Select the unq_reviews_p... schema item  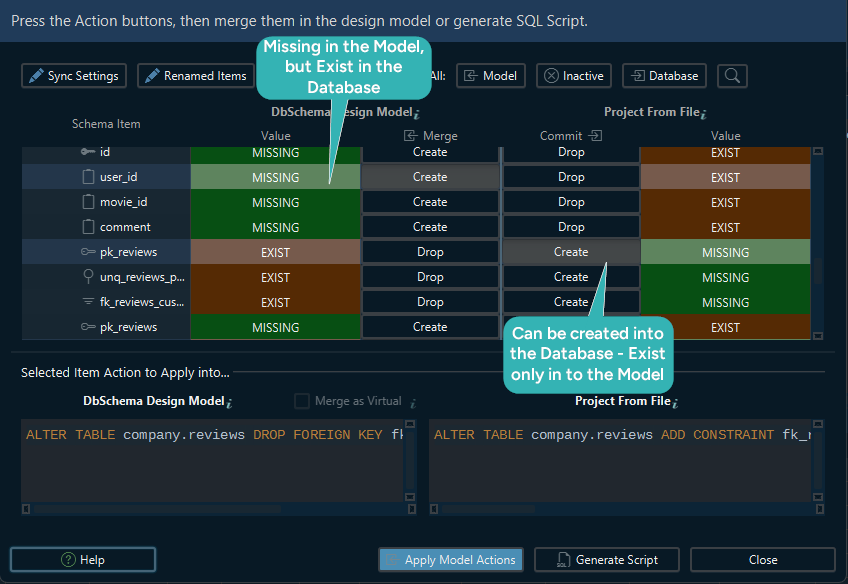[106, 276]
